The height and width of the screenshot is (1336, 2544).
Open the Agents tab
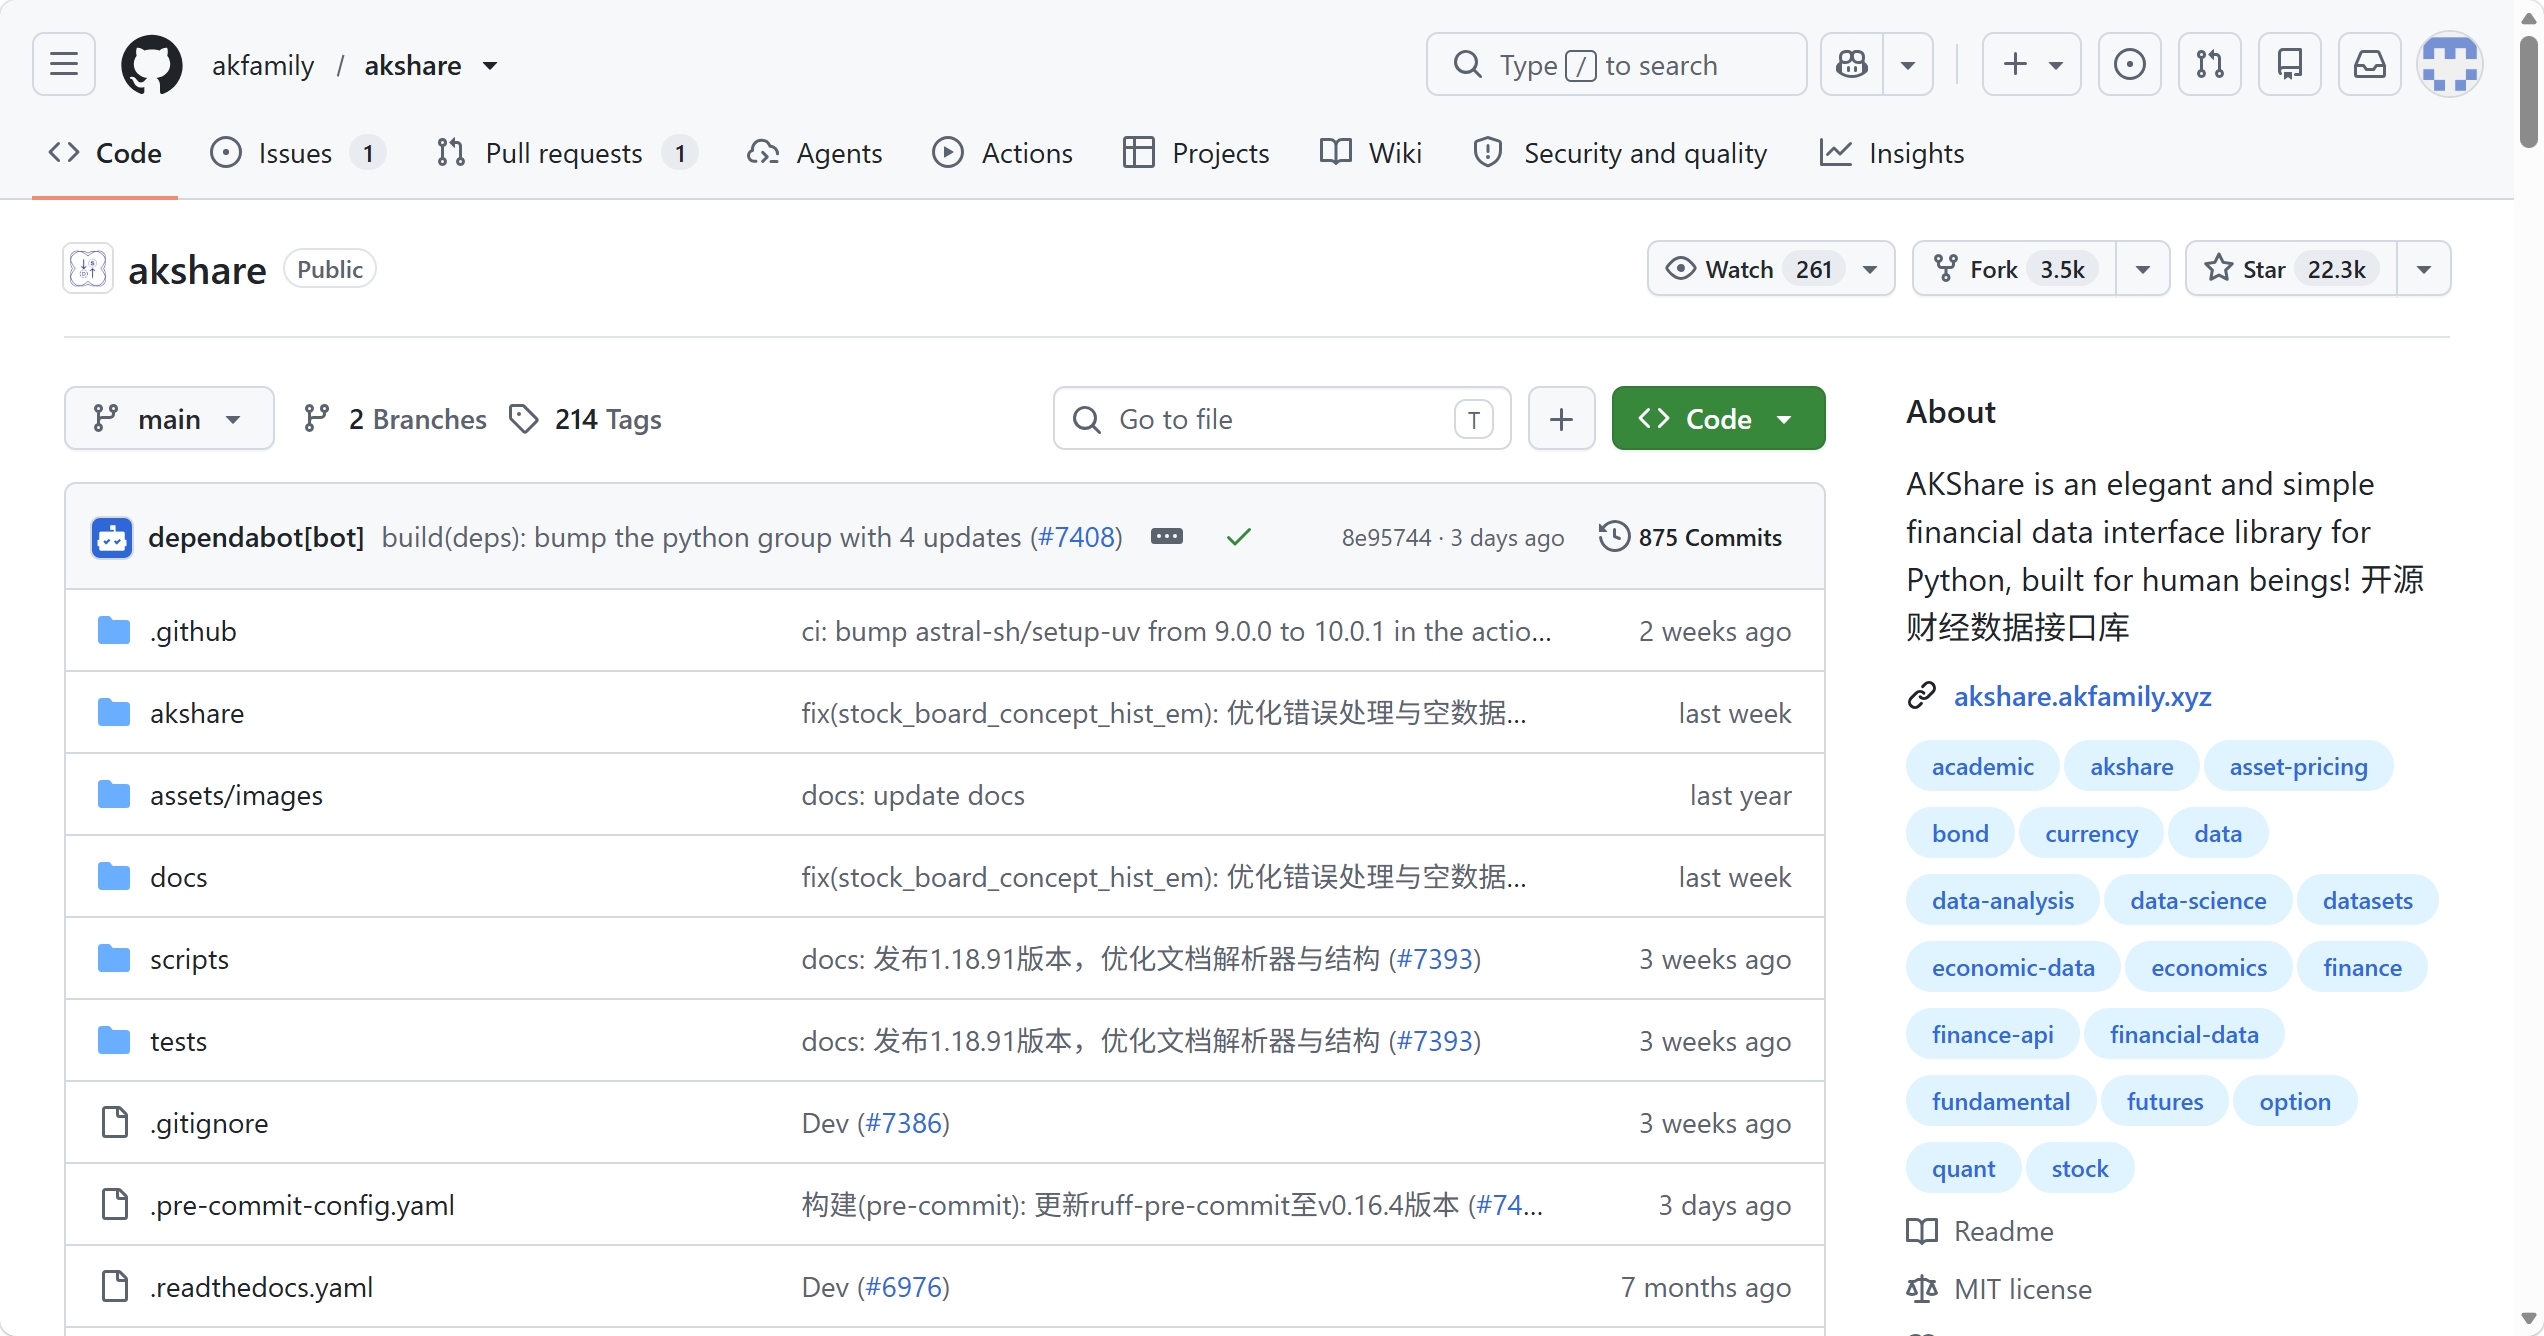tap(815, 153)
